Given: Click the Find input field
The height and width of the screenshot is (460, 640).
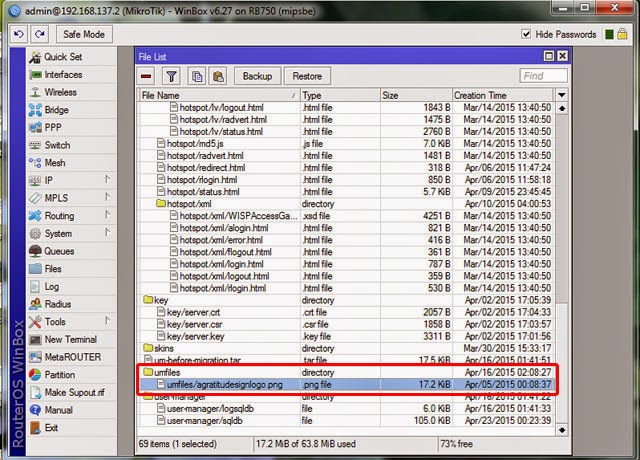Looking at the screenshot, I should [x=543, y=76].
